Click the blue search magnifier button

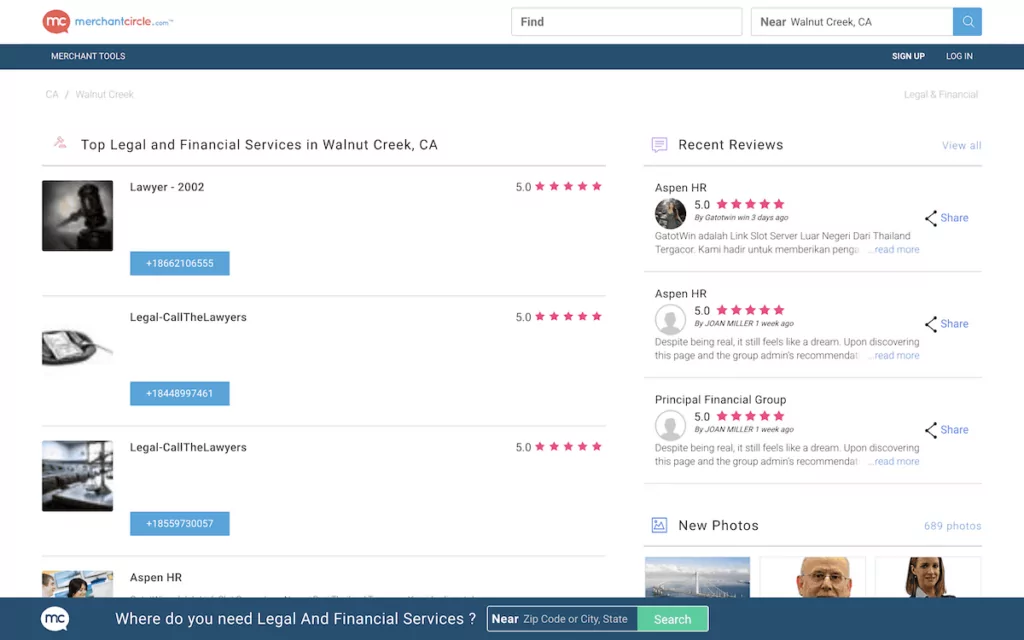[x=967, y=22]
